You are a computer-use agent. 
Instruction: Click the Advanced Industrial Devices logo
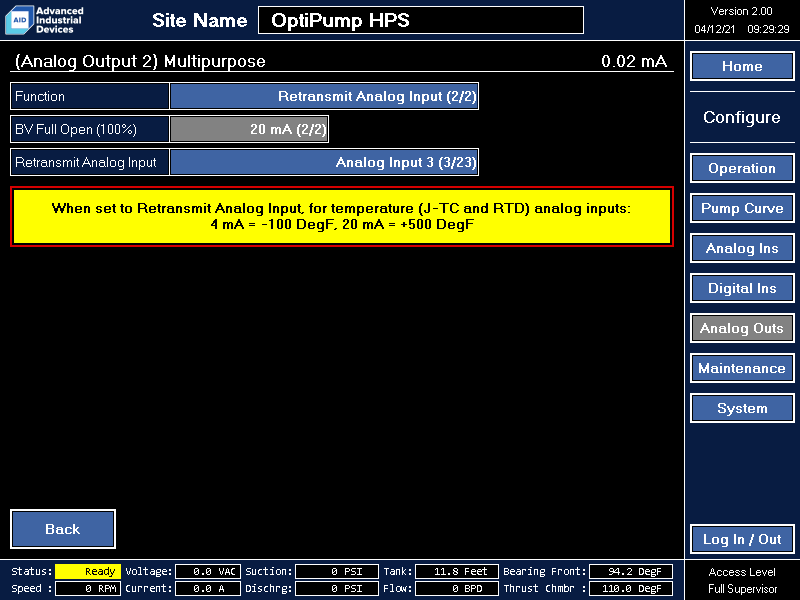(x=44, y=20)
